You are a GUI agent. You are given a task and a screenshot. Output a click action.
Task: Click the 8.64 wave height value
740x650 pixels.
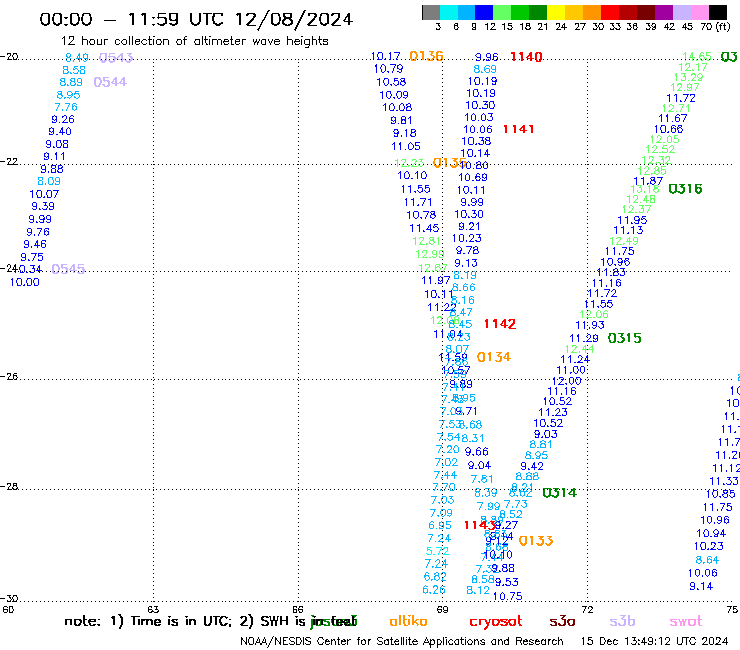tap(707, 560)
